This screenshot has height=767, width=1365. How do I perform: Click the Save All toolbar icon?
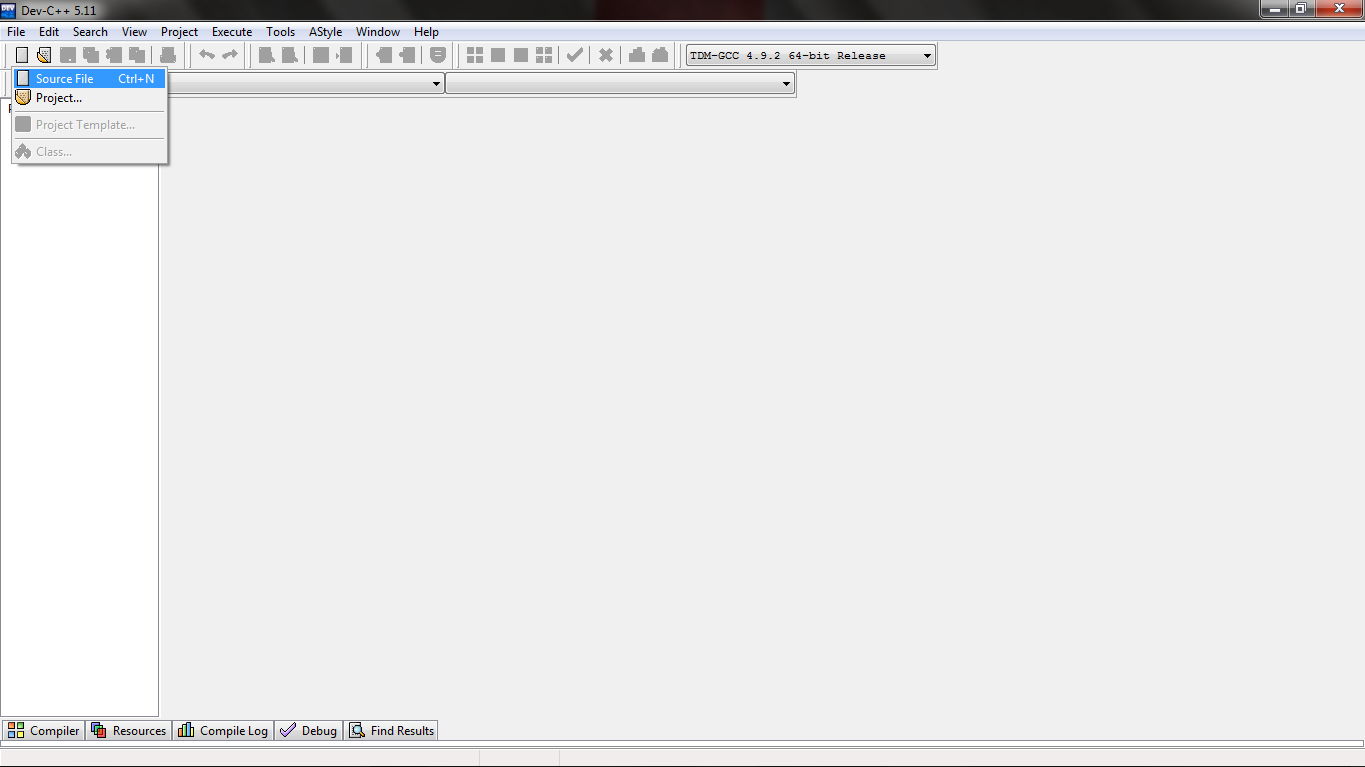coord(91,55)
